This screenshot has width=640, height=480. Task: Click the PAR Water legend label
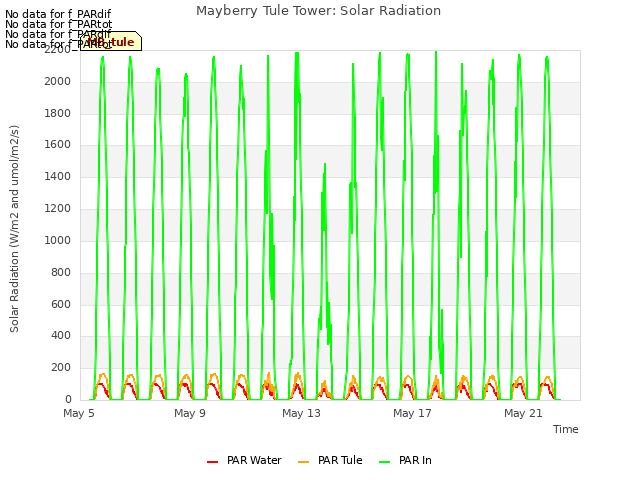(x=254, y=460)
